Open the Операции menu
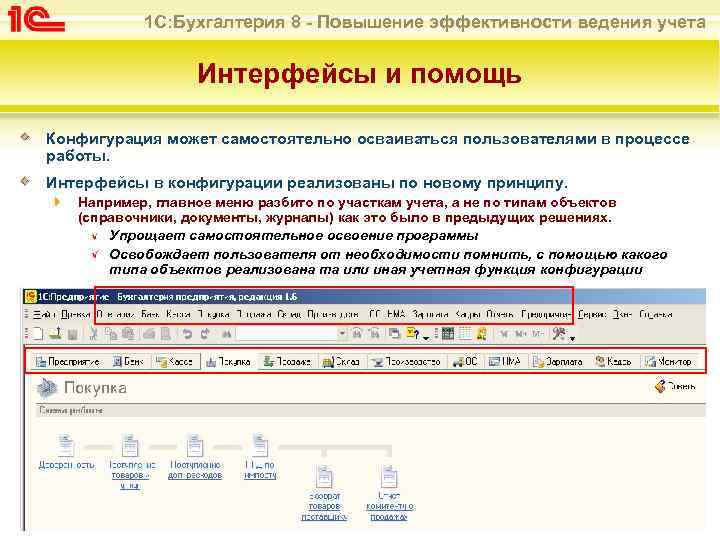This screenshot has height=540, width=720. [116, 315]
